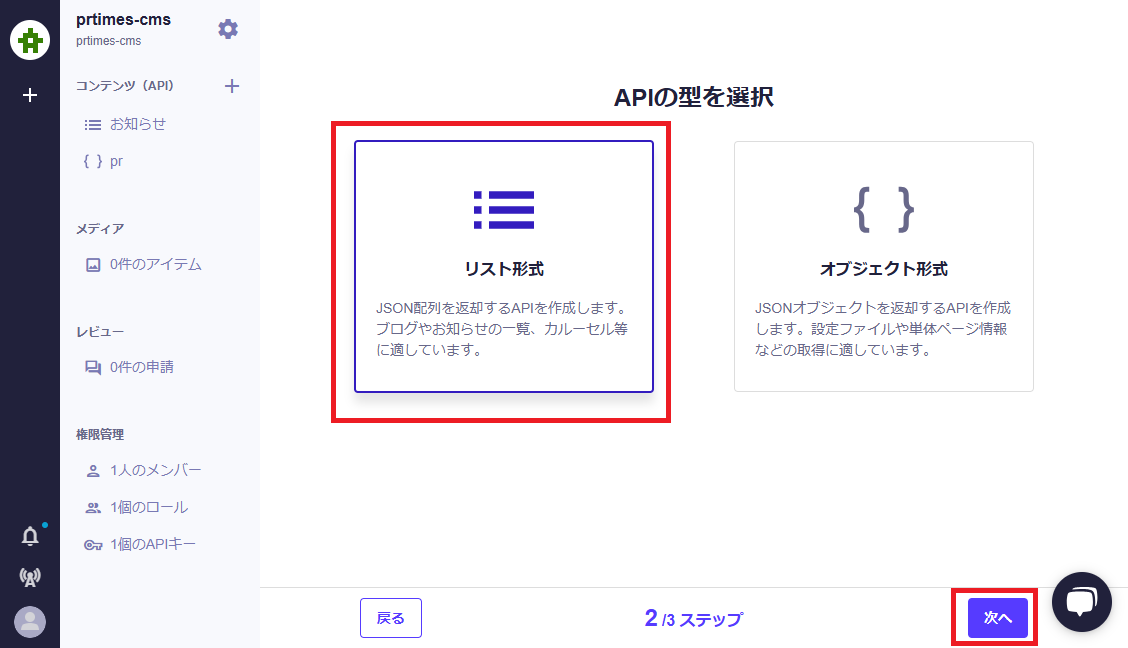The width and height of the screenshot is (1128, 648).
Task: Click the メディア section heading
Action: pos(100,229)
